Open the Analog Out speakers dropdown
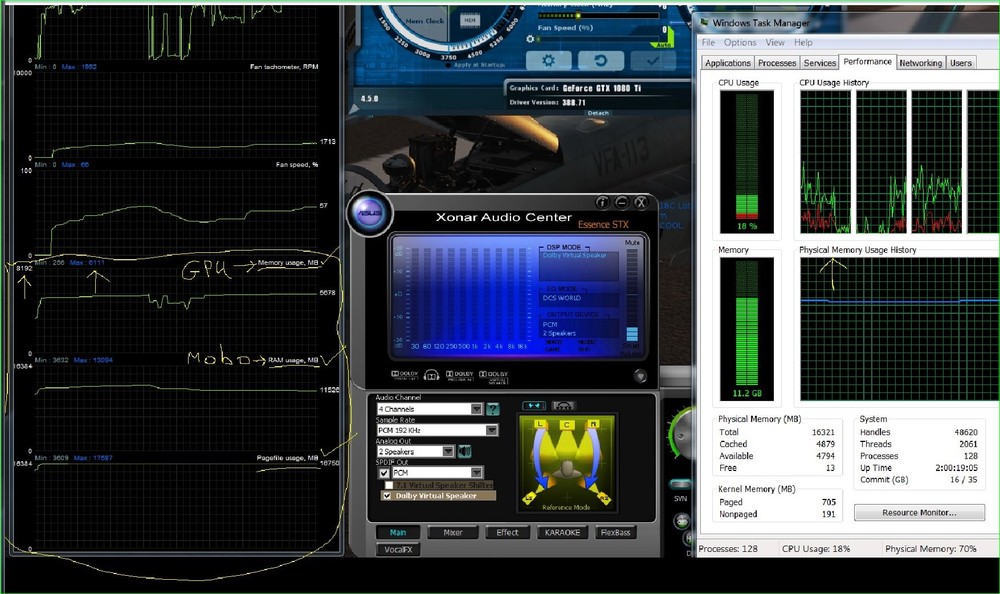 pyautogui.click(x=448, y=451)
